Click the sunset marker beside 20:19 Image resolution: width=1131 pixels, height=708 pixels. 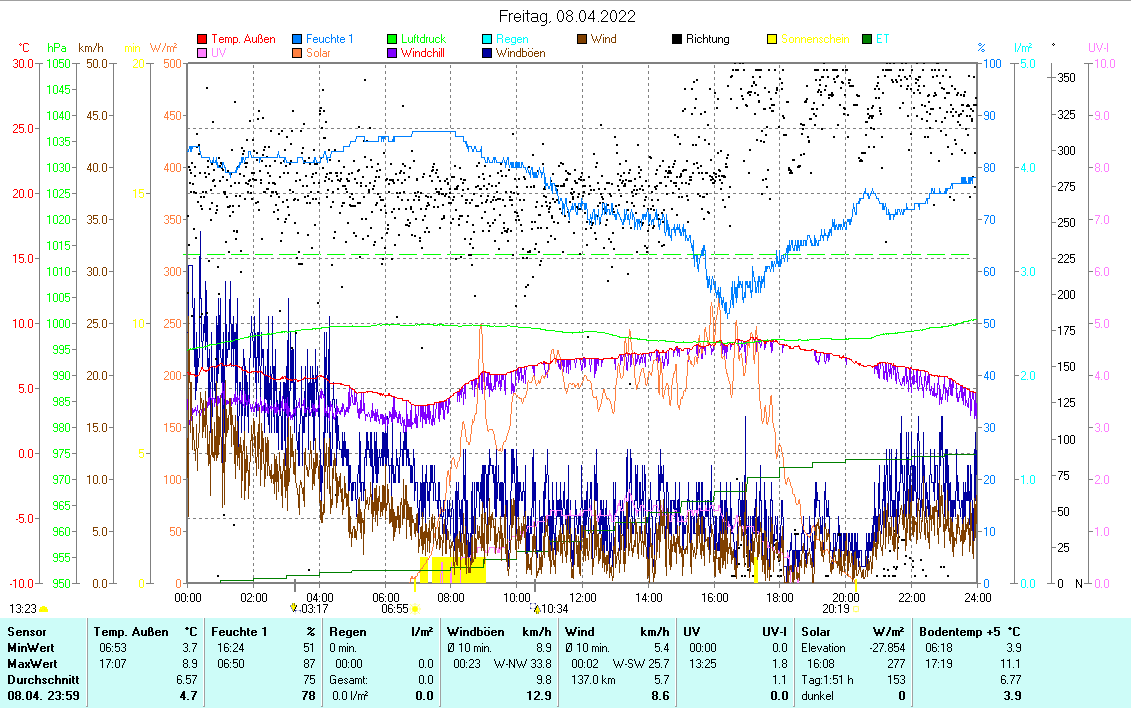click(857, 608)
